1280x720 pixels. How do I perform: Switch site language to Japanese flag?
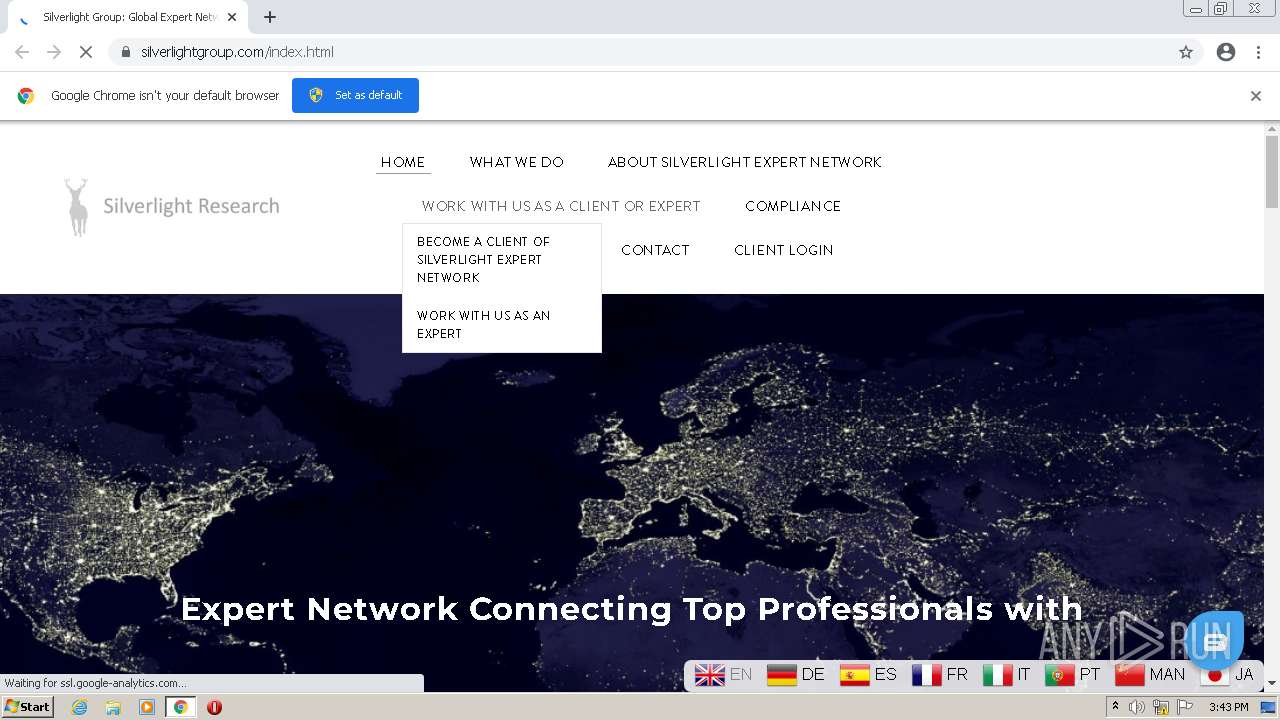(1214, 675)
